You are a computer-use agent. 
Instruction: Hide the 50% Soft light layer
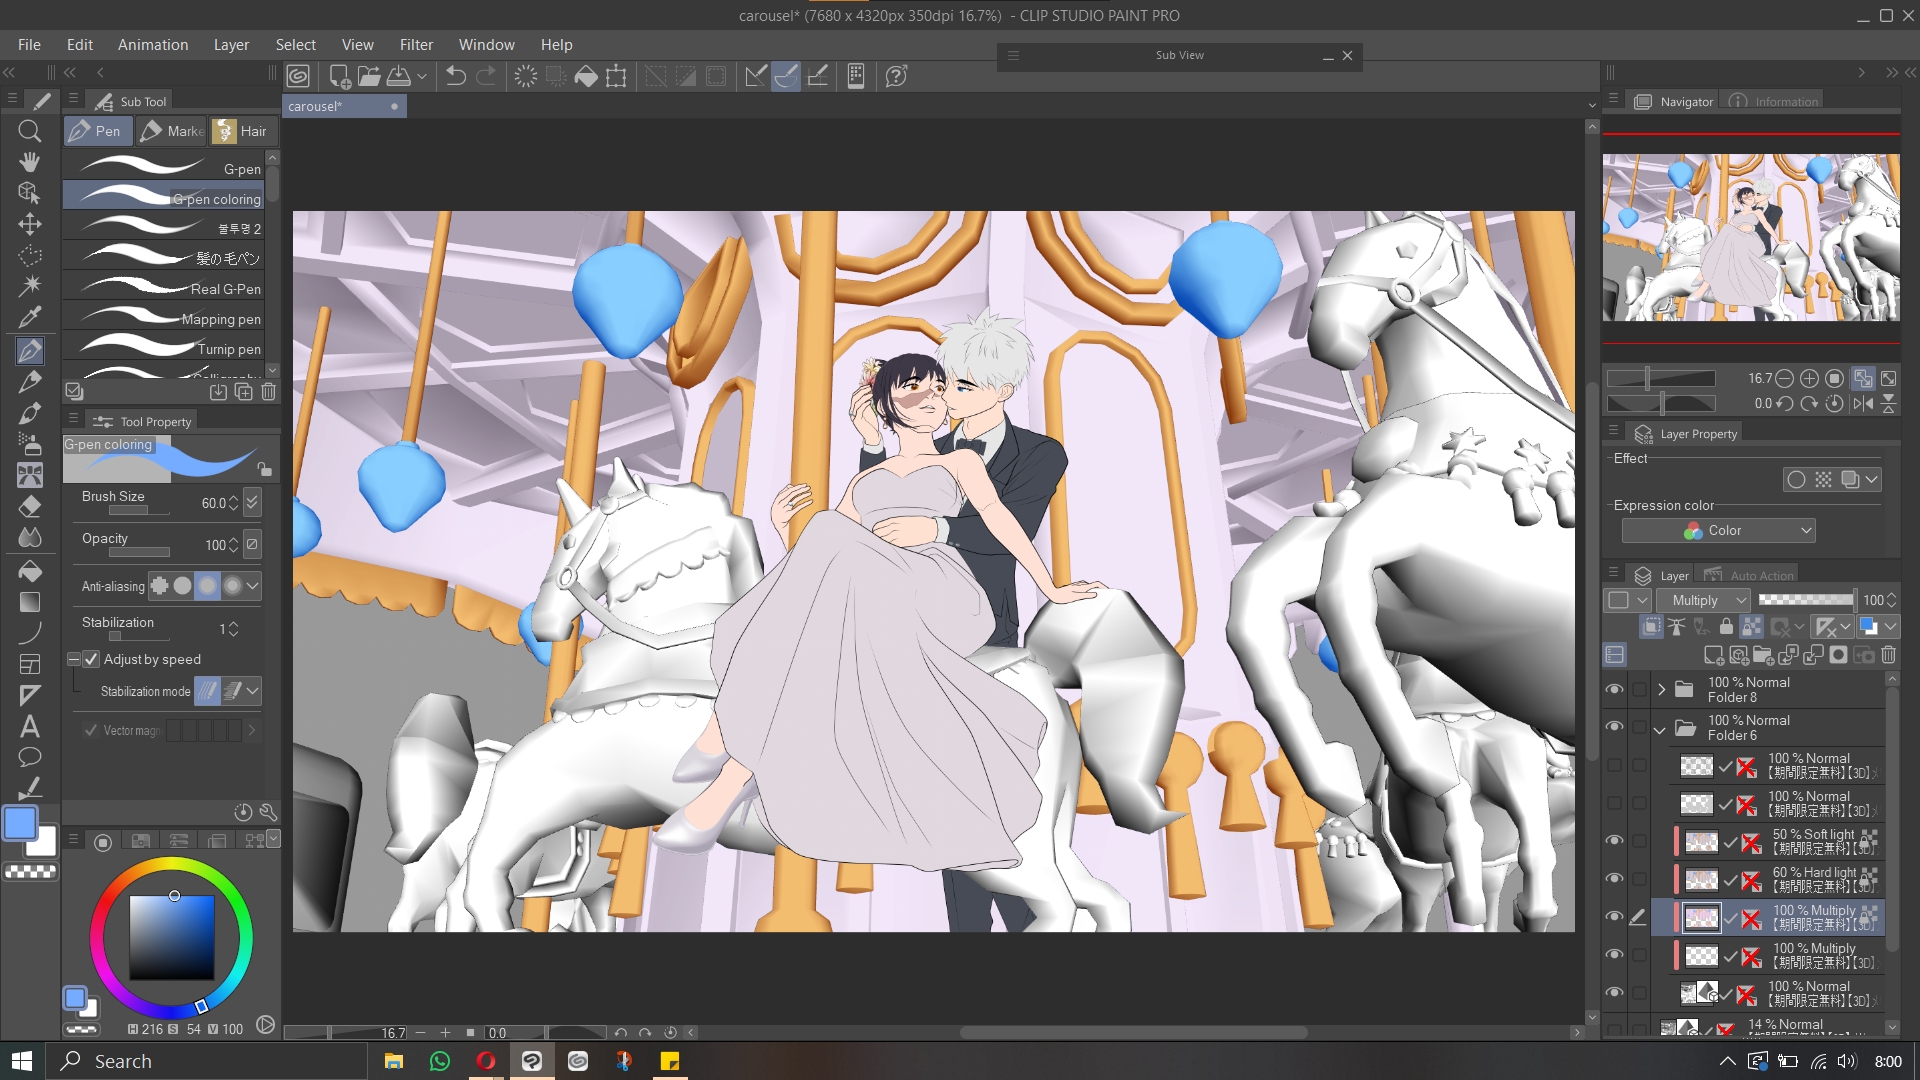click(x=1614, y=841)
